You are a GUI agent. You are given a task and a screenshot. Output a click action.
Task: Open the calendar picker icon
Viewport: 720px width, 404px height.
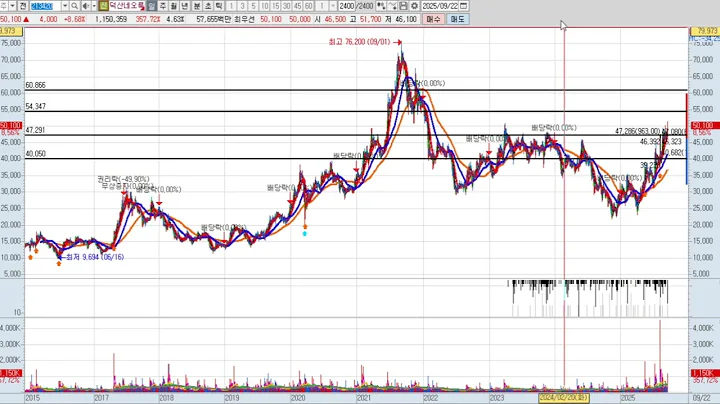(x=464, y=6)
